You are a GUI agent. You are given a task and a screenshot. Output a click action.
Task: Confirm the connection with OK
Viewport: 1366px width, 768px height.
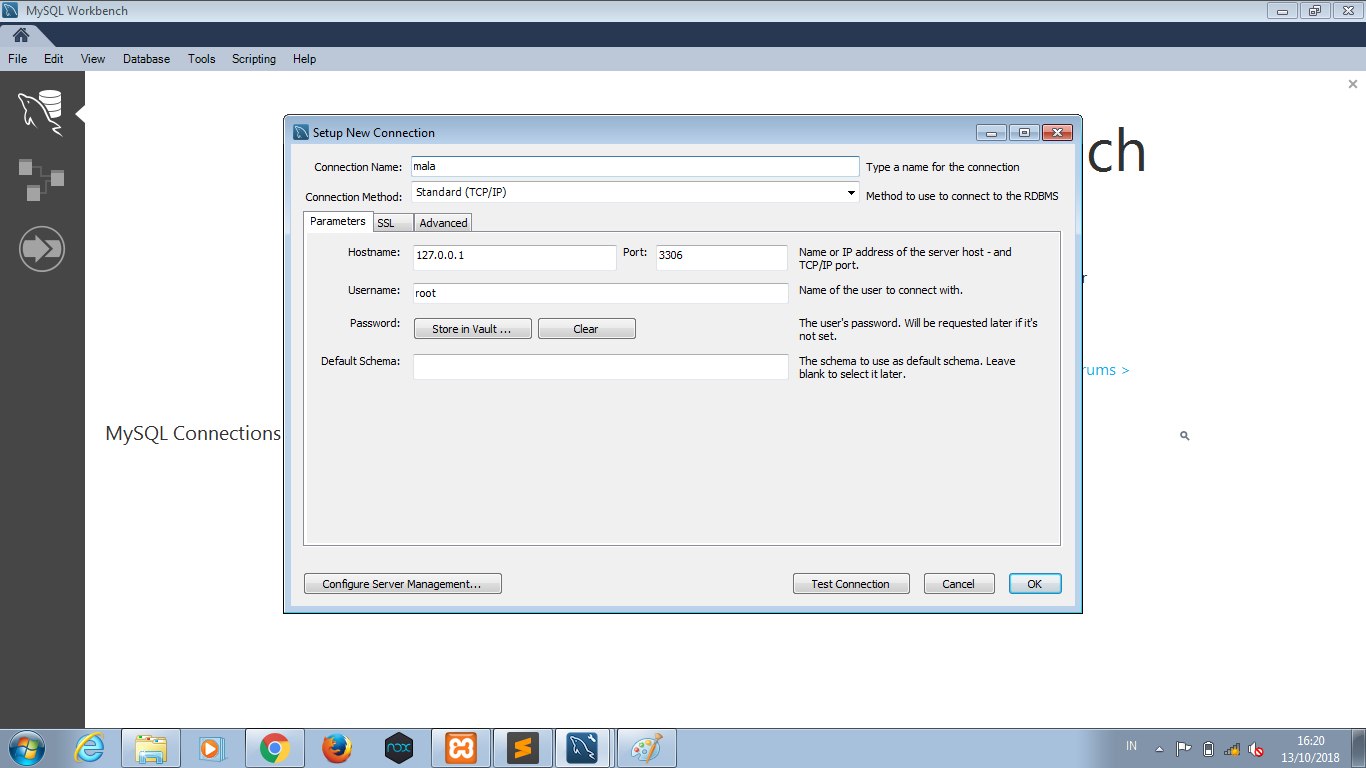click(x=1035, y=584)
